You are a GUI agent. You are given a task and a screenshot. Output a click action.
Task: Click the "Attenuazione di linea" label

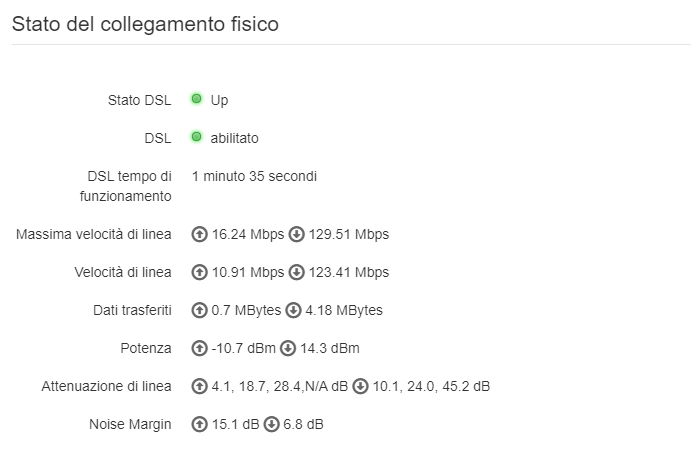coord(106,386)
